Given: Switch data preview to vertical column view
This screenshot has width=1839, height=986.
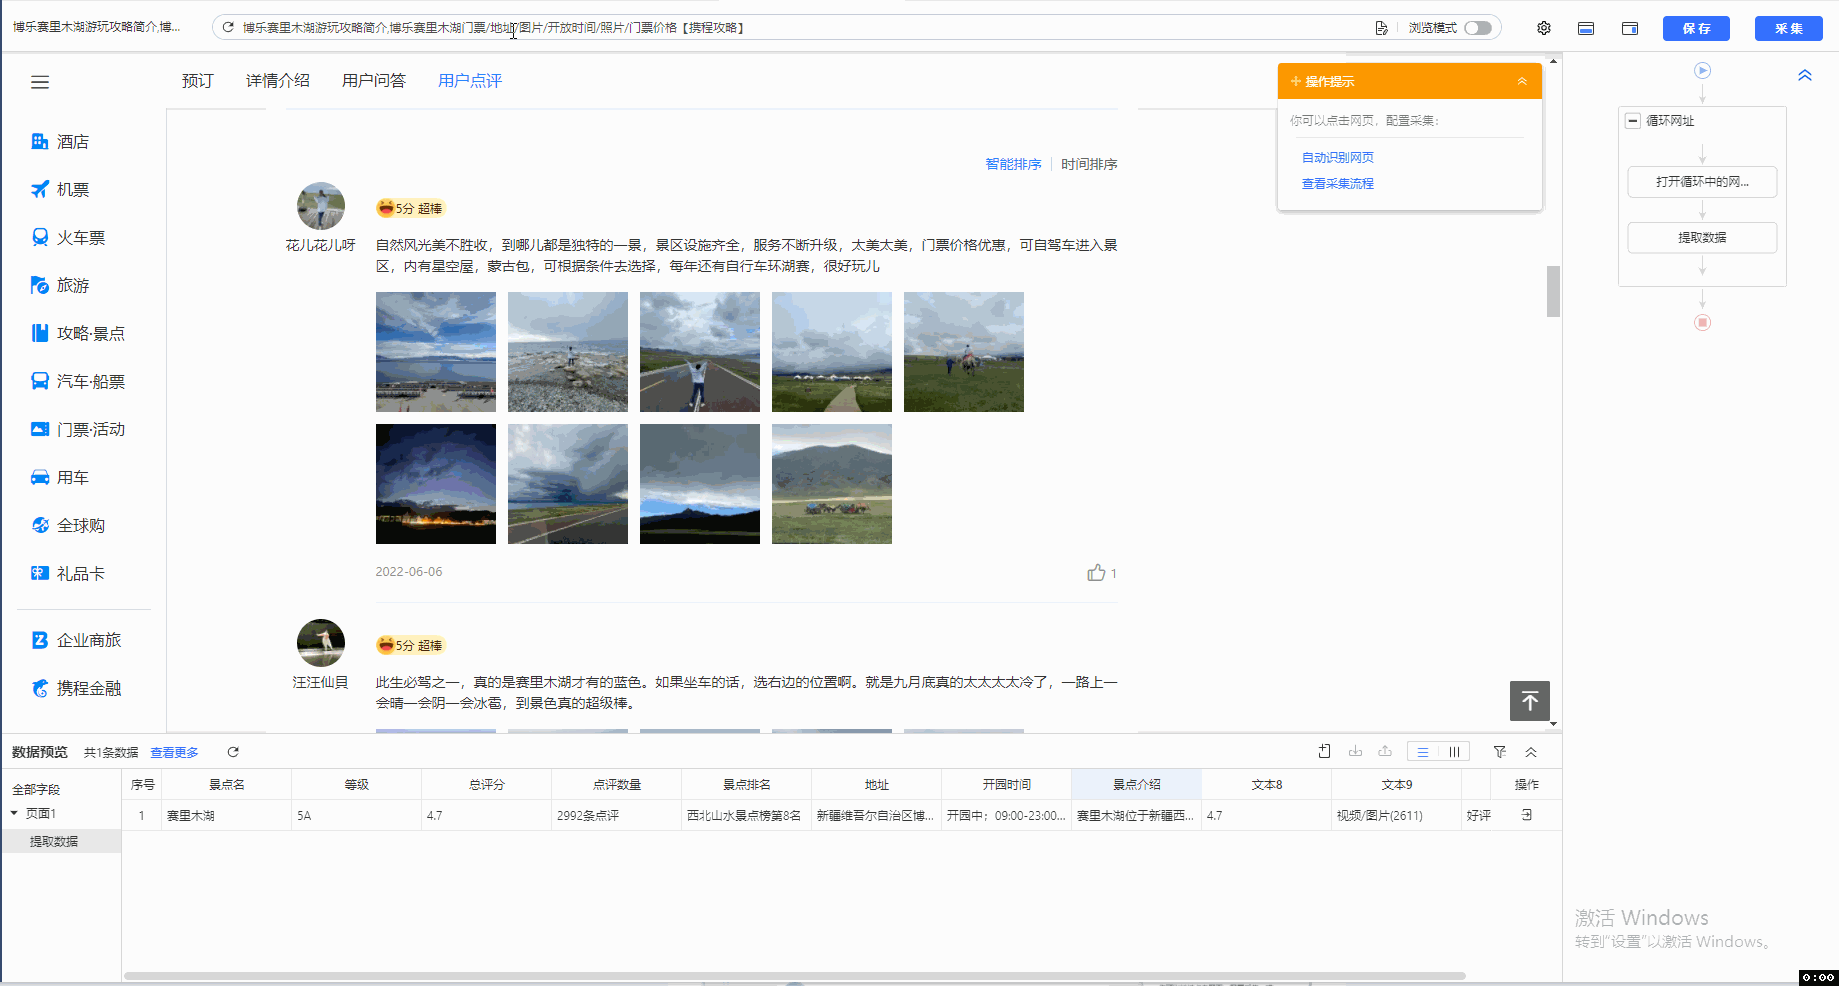Looking at the screenshot, I should 1454,752.
